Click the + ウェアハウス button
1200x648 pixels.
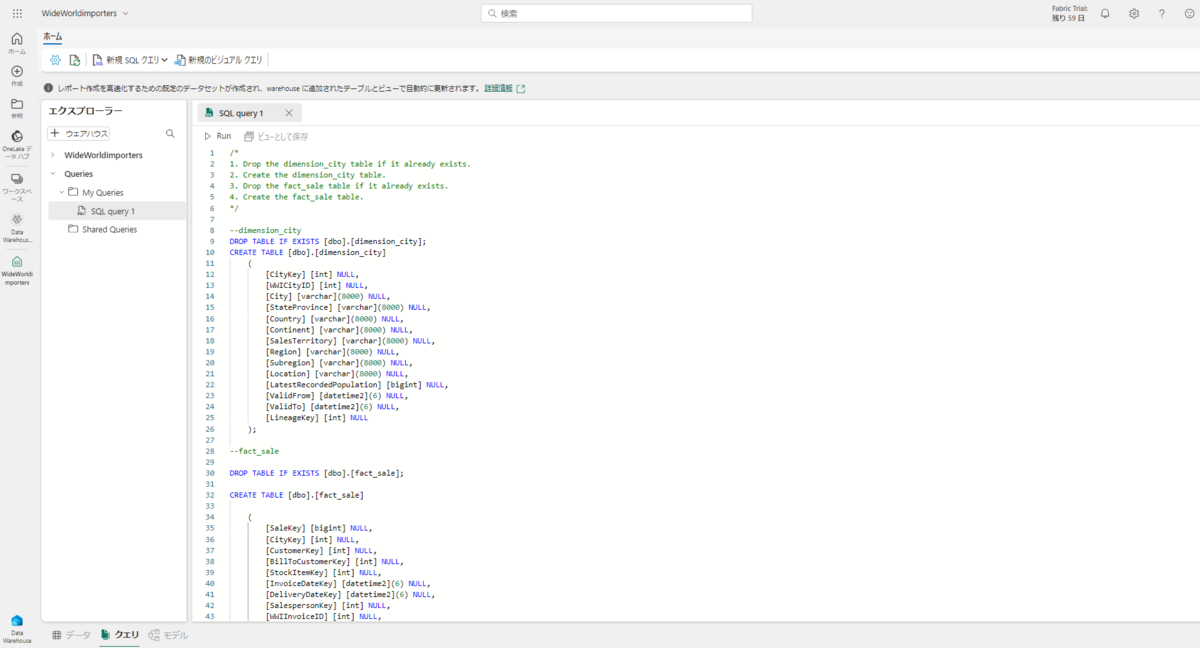click(80, 133)
